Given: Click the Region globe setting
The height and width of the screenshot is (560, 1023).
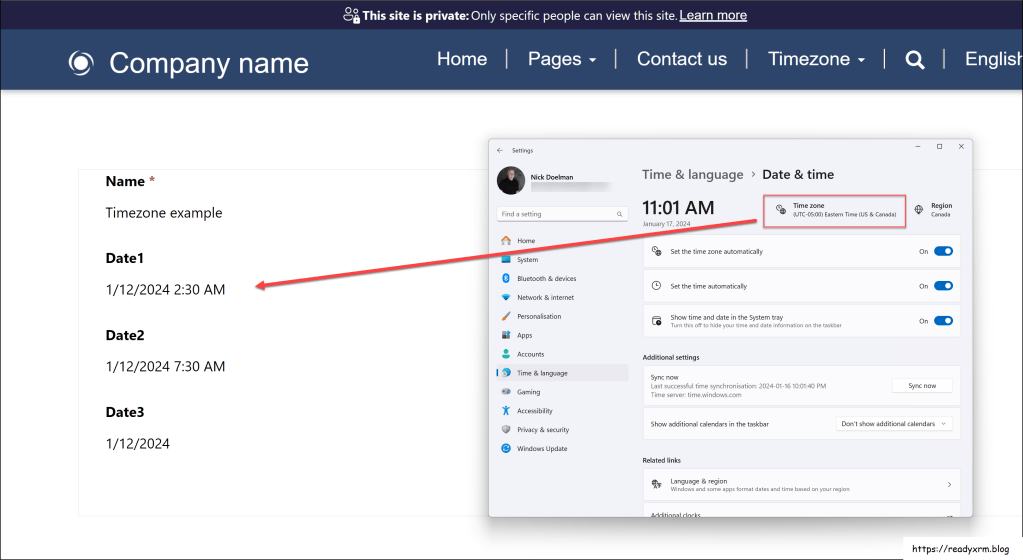Looking at the screenshot, I should click(x=933, y=209).
